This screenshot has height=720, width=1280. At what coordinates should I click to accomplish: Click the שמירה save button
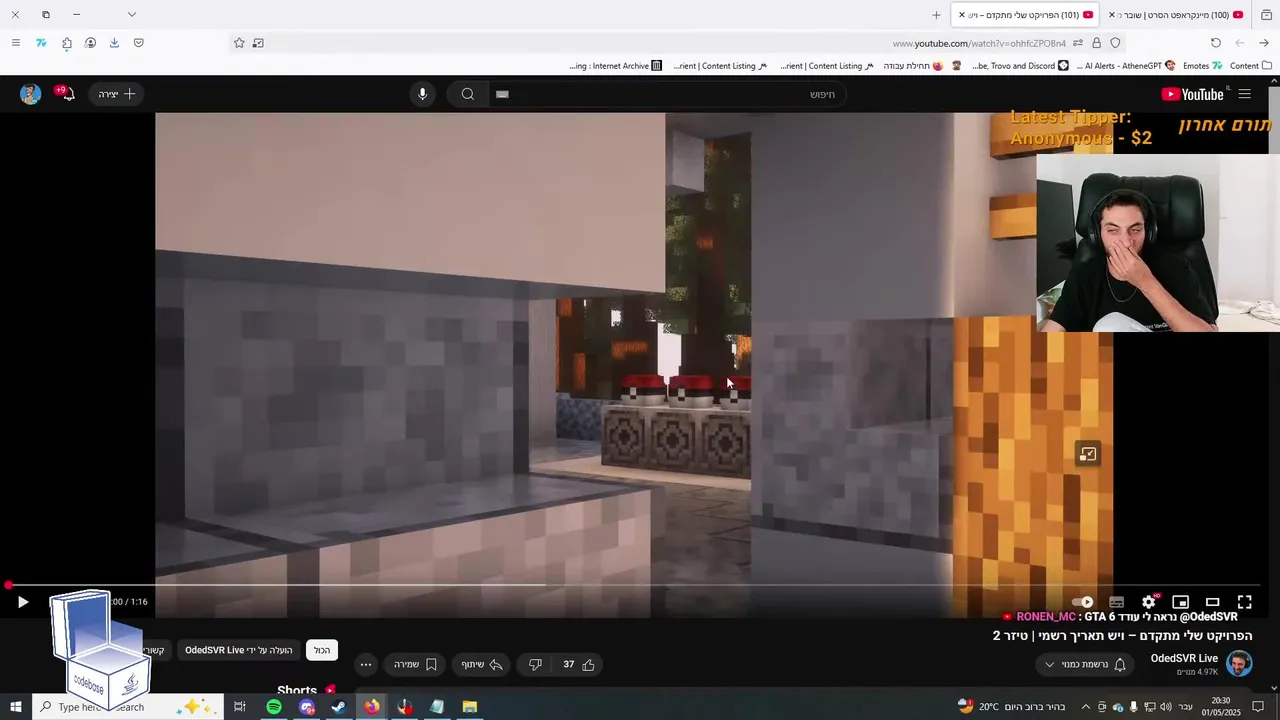coord(415,664)
